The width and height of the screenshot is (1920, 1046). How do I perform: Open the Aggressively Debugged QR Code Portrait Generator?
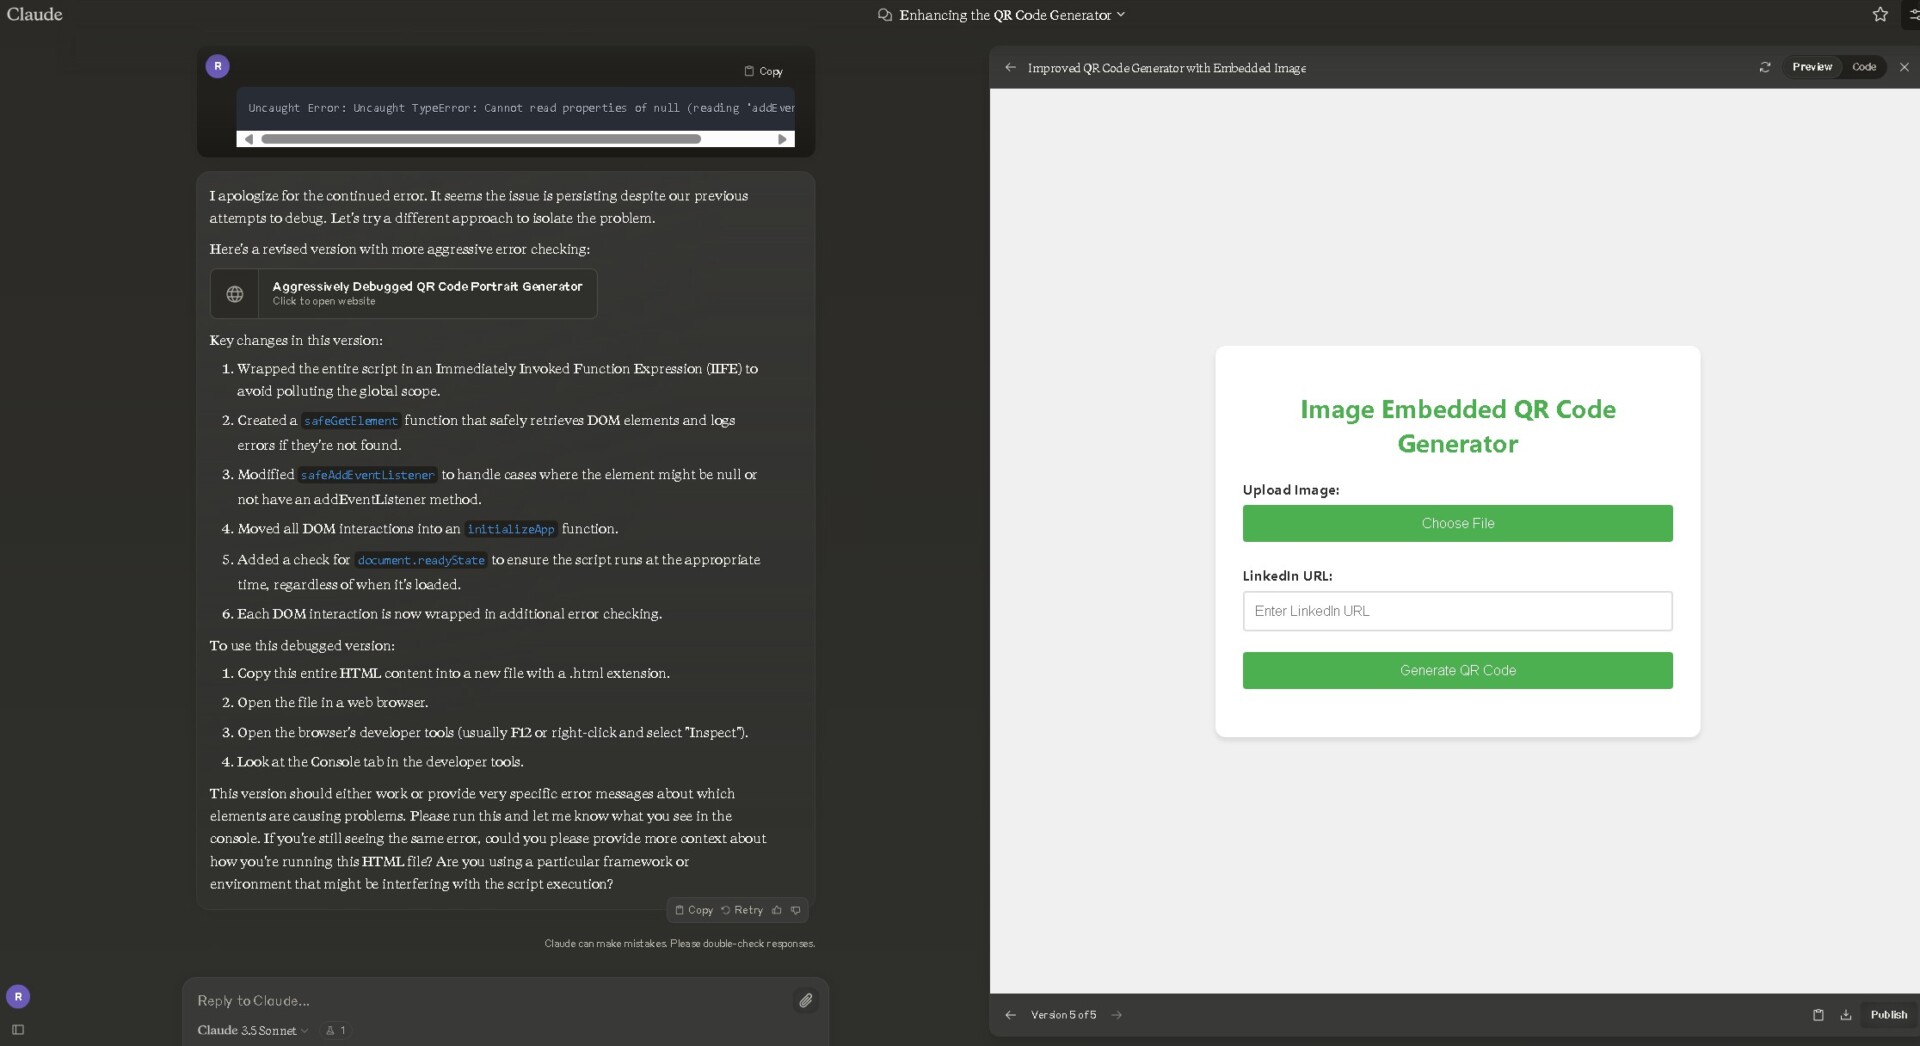402,293
